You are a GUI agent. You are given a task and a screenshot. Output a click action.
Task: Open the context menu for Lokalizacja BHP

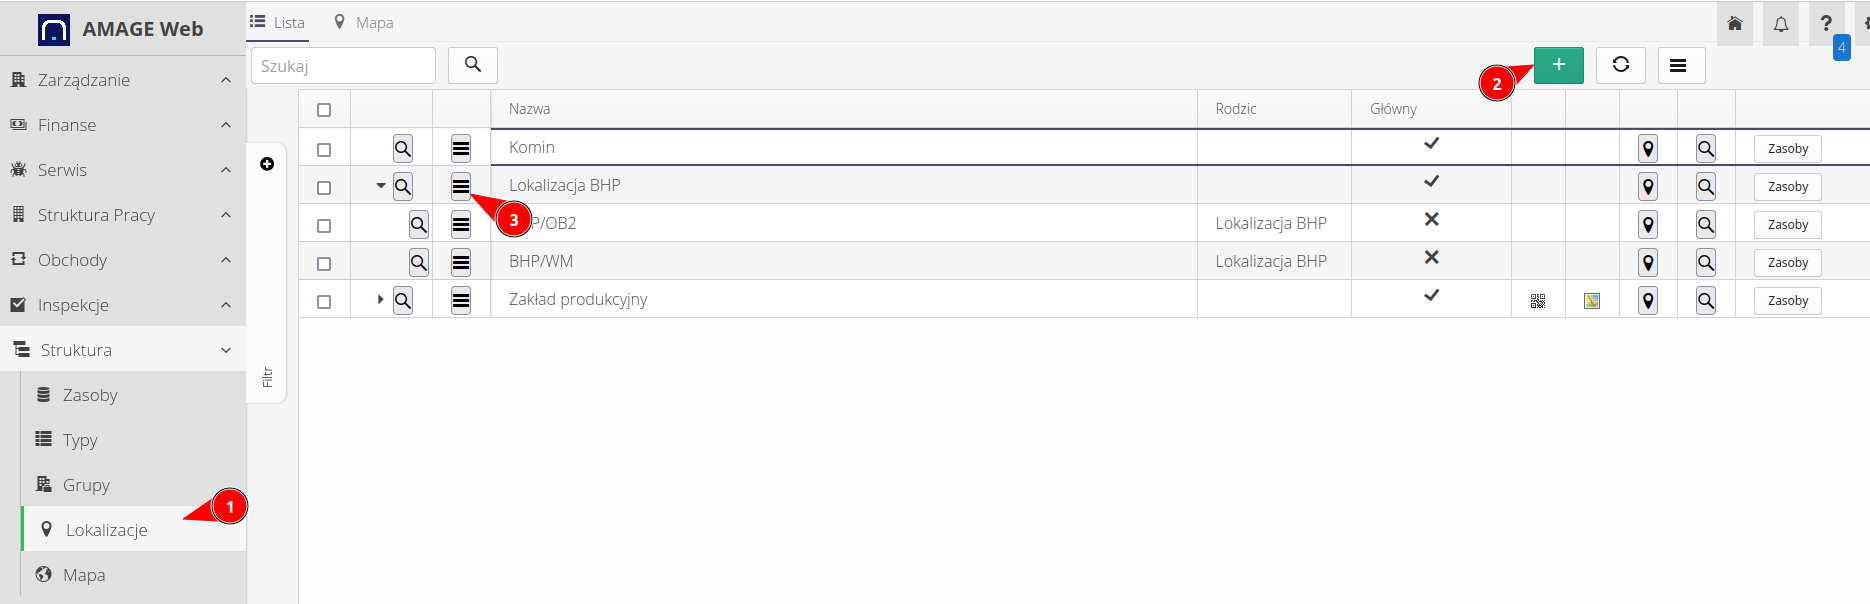(x=460, y=186)
